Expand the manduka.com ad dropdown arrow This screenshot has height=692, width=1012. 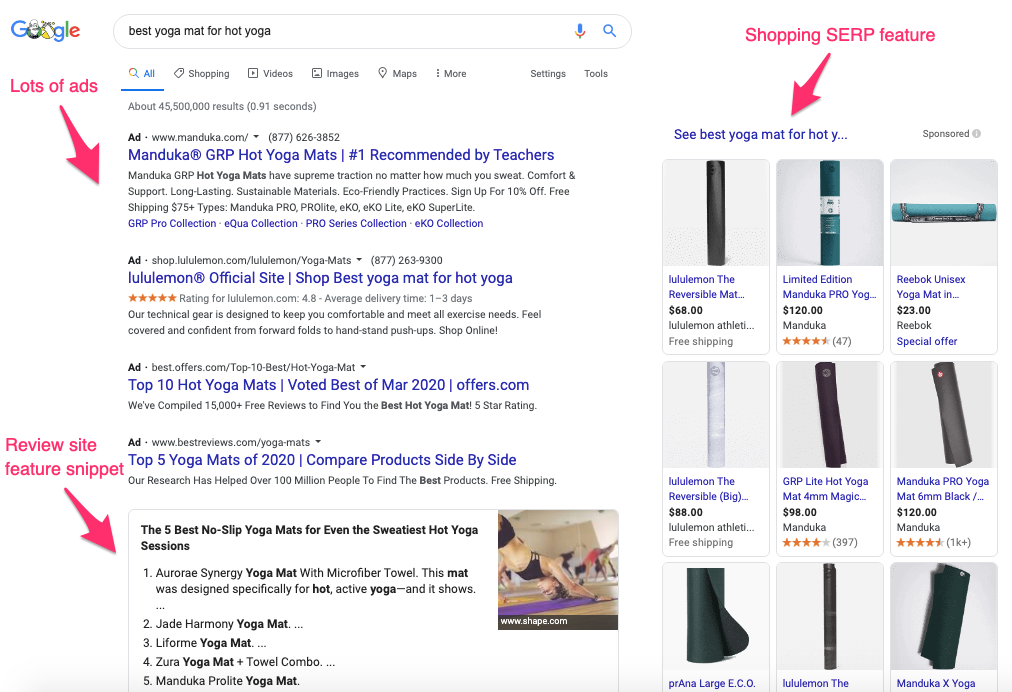click(256, 137)
